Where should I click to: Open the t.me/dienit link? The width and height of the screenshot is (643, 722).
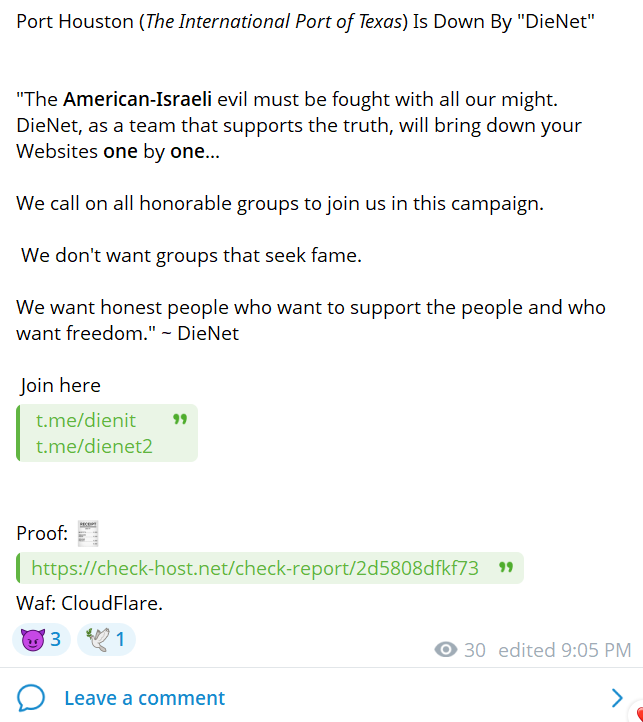(86, 420)
